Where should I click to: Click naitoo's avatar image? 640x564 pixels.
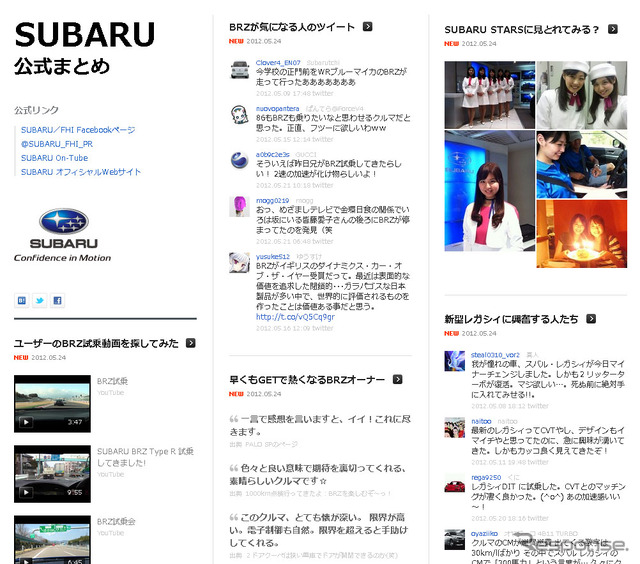(455, 427)
